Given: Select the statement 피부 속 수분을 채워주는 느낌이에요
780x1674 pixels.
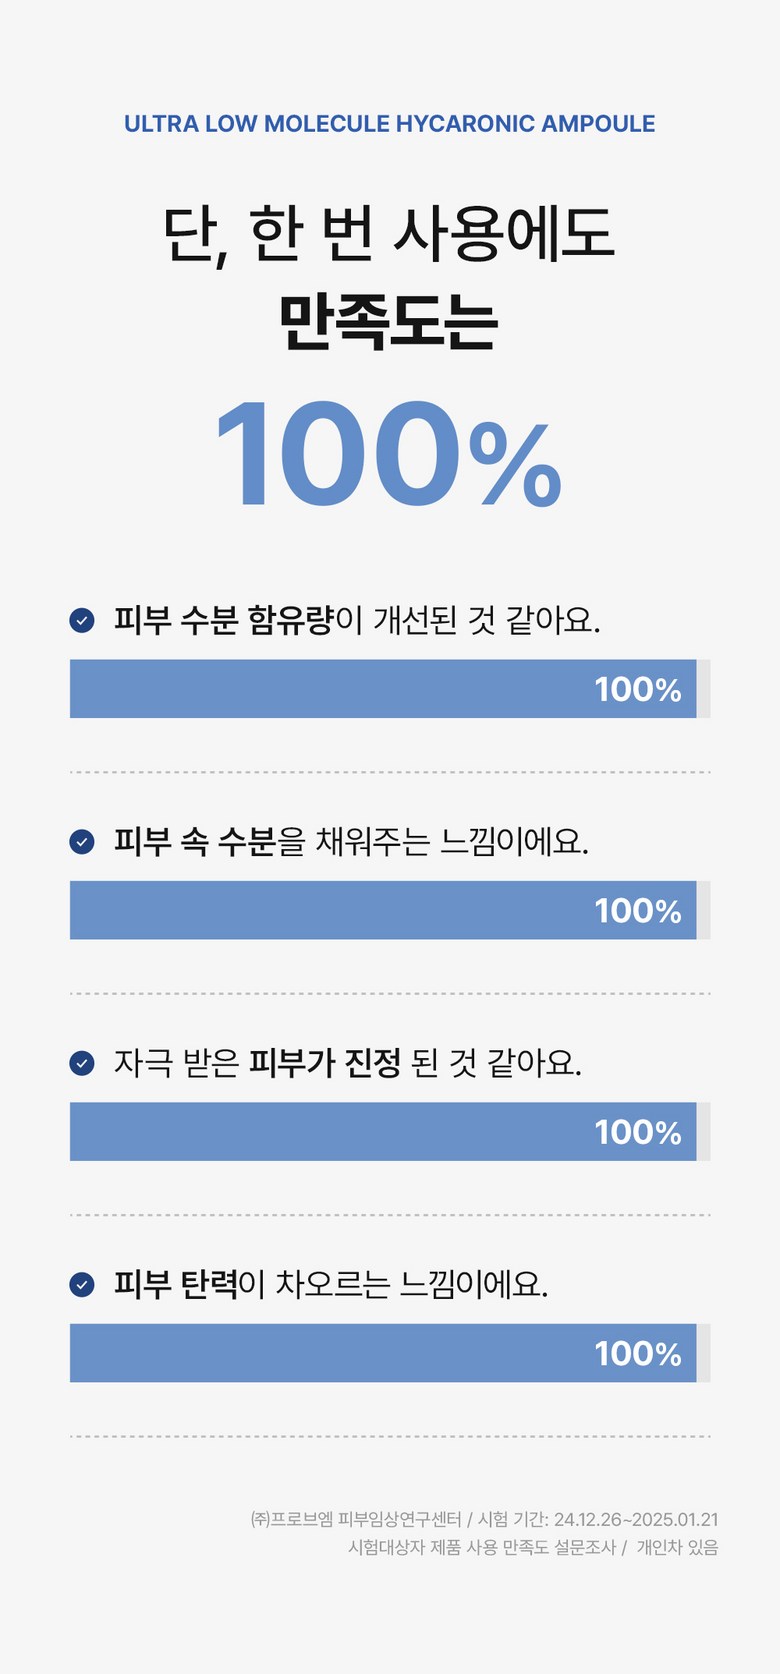Looking at the screenshot, I should click(x=351, y=842).
